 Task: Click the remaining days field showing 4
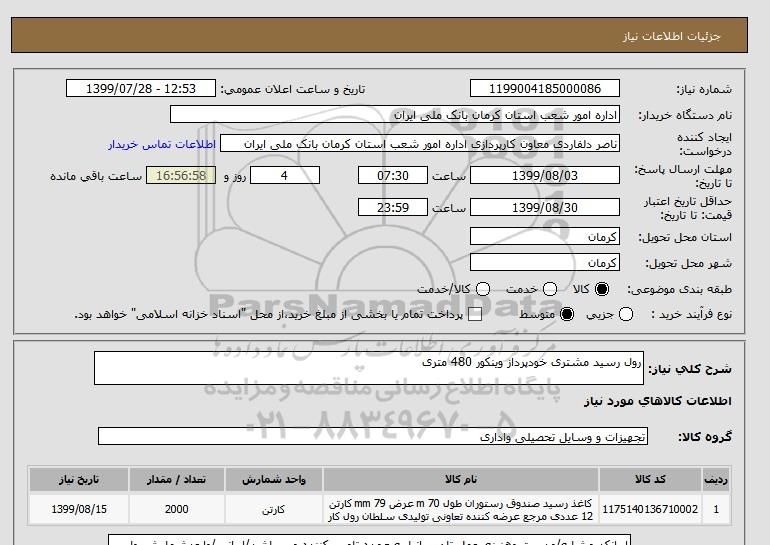coord(285,175)
